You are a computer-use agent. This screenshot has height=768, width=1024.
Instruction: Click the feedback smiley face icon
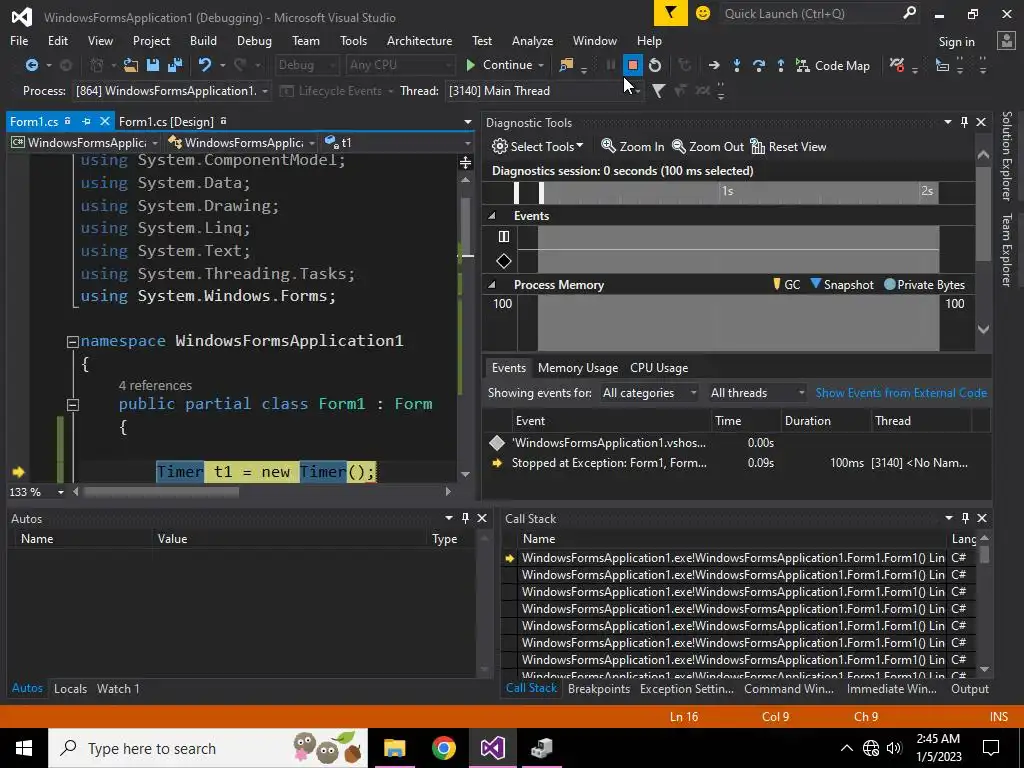tap(703, 13)
